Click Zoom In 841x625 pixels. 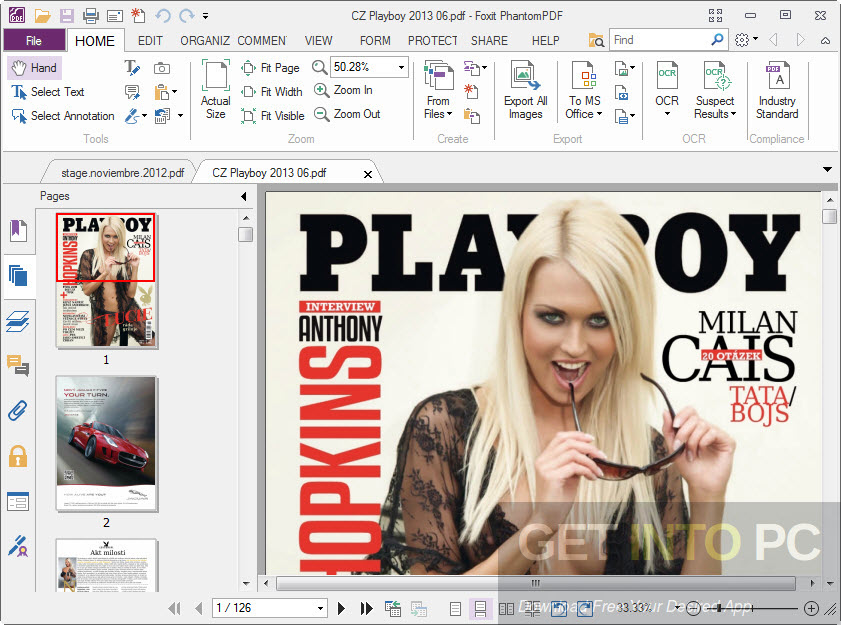(343, 90)
